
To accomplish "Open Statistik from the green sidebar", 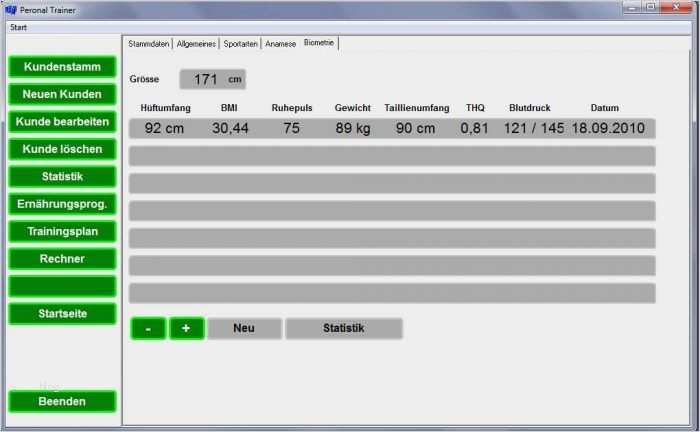I will click(x=62, y=177).
